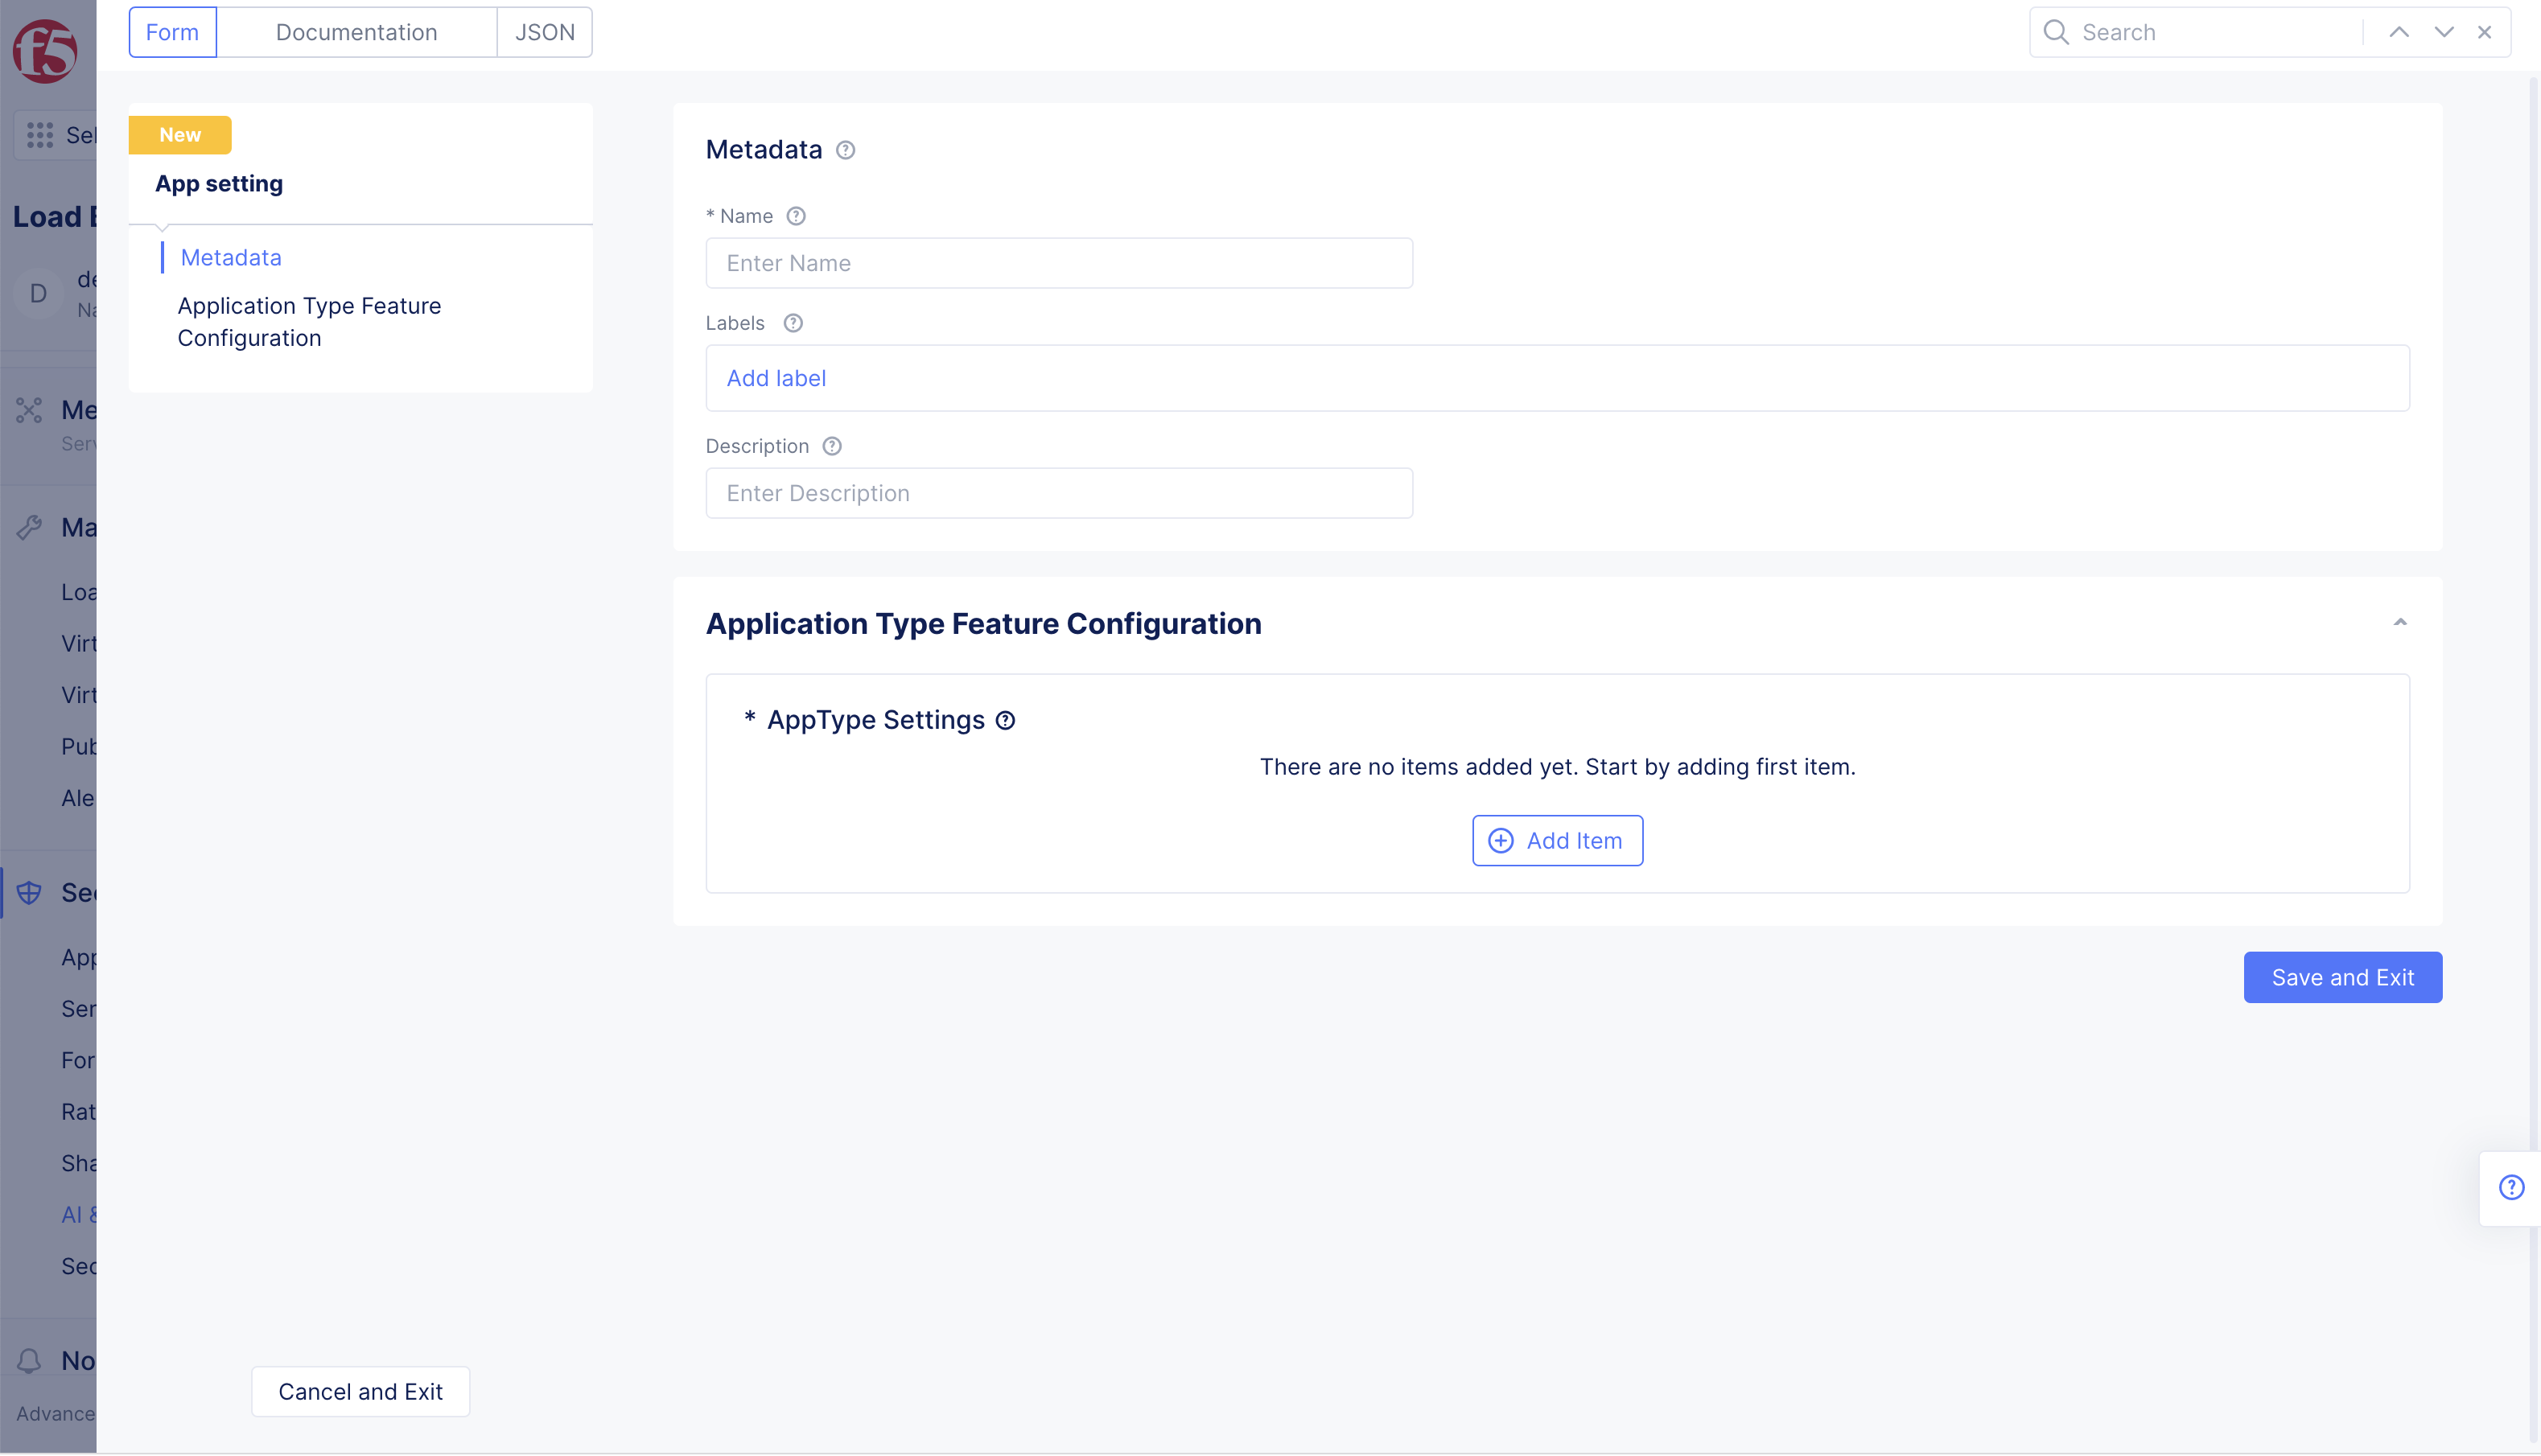Go to previous search result arrow
This screenshot has width=2541, height=1456.
pyautogui.click(x=2399, y=32)
